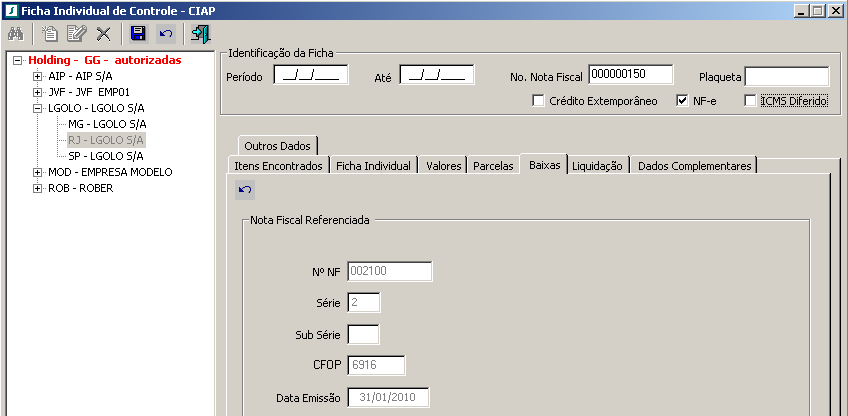Switch to the Parcelas tab
The height and width of the screenshot is (416, 848).
(493, 166)
